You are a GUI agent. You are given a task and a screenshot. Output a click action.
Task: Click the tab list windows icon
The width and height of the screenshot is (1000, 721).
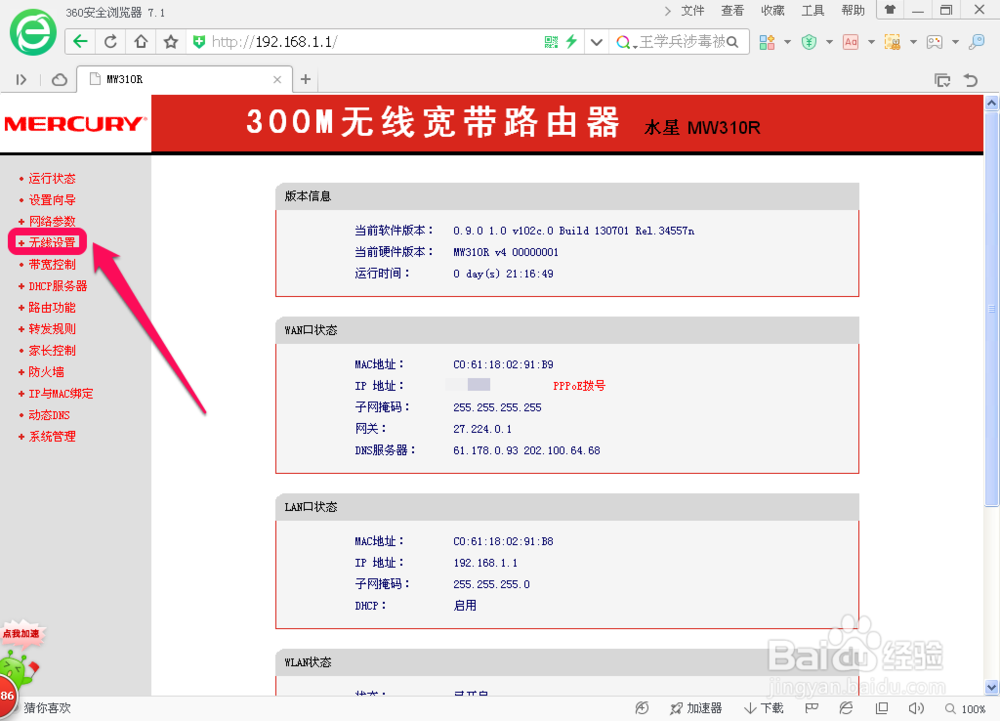(x=943, y=80)
